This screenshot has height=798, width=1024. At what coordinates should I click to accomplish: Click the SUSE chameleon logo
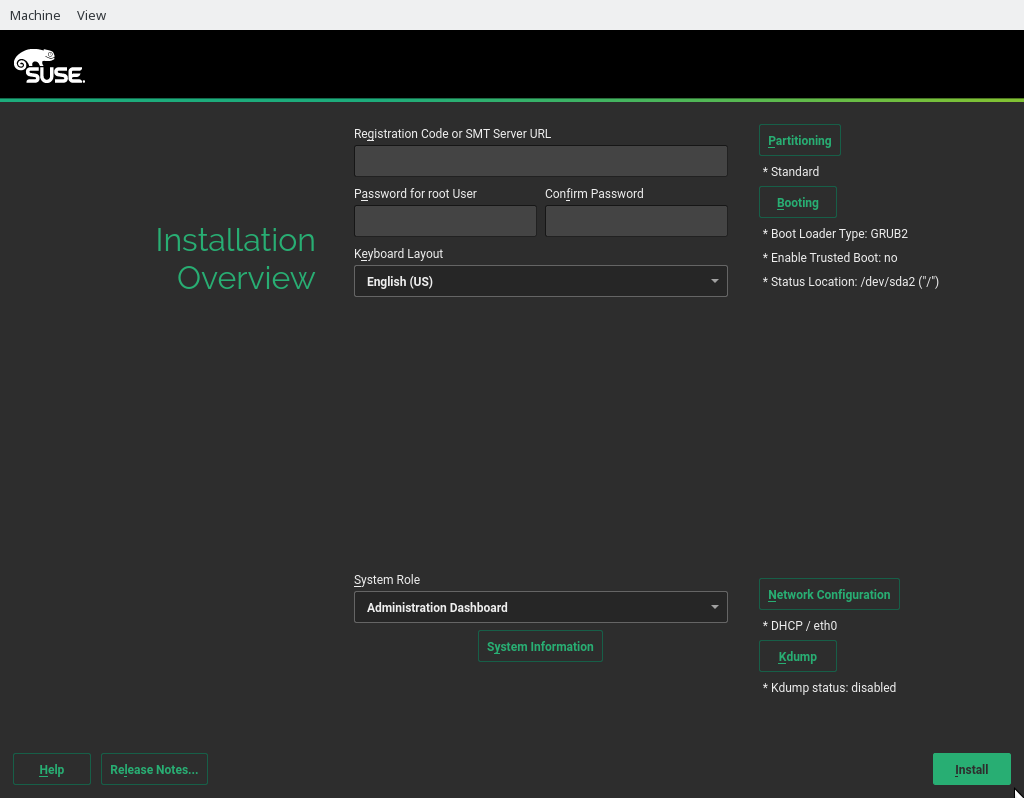49,66
